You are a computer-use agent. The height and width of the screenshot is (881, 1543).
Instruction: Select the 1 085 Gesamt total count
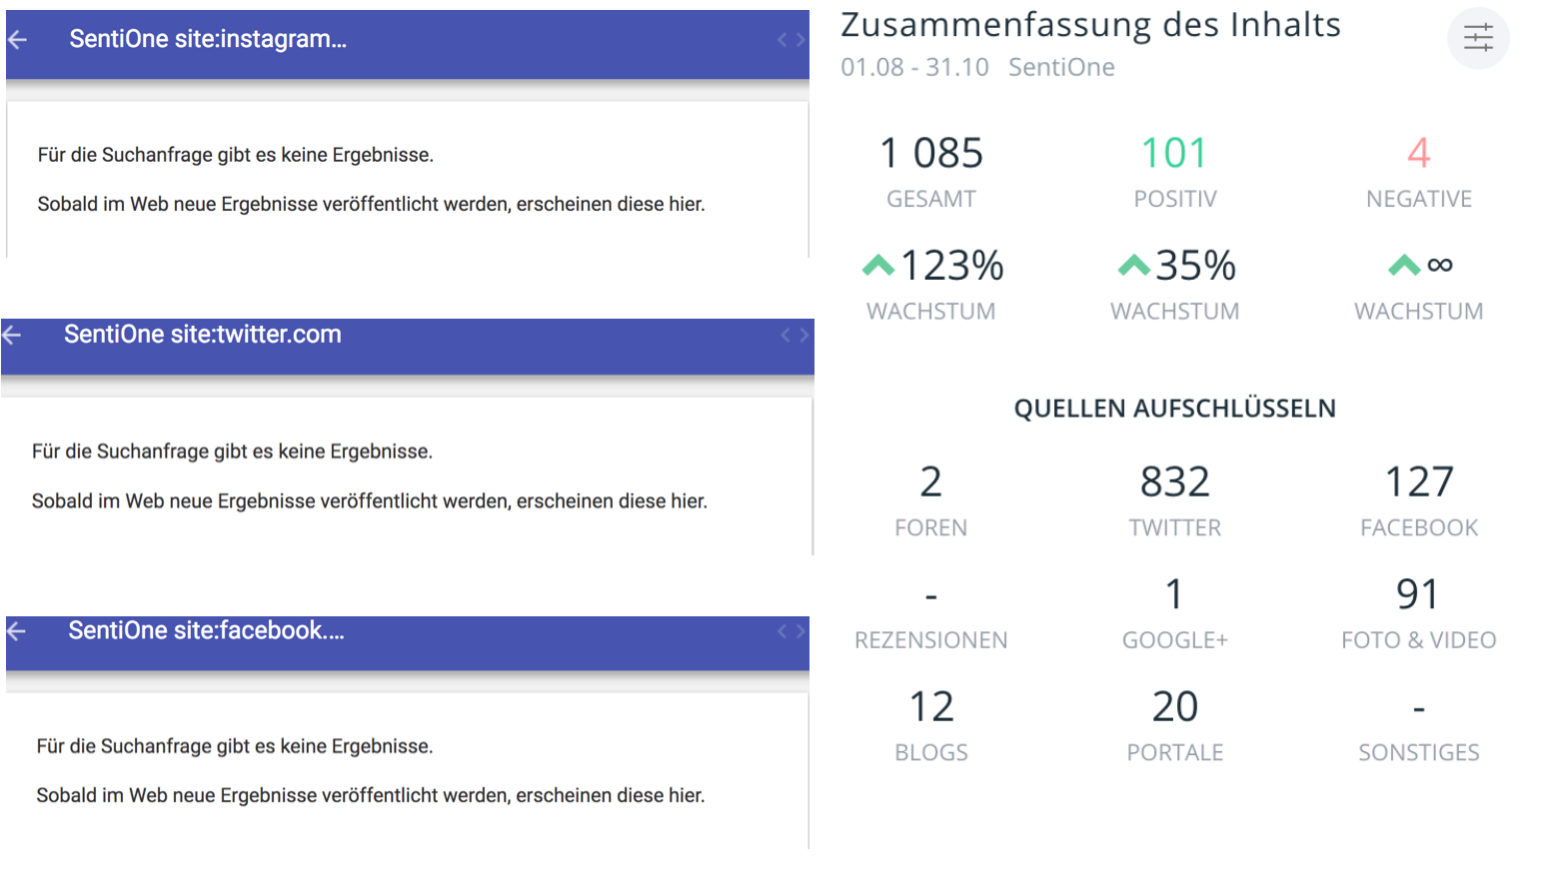[931, 154]
